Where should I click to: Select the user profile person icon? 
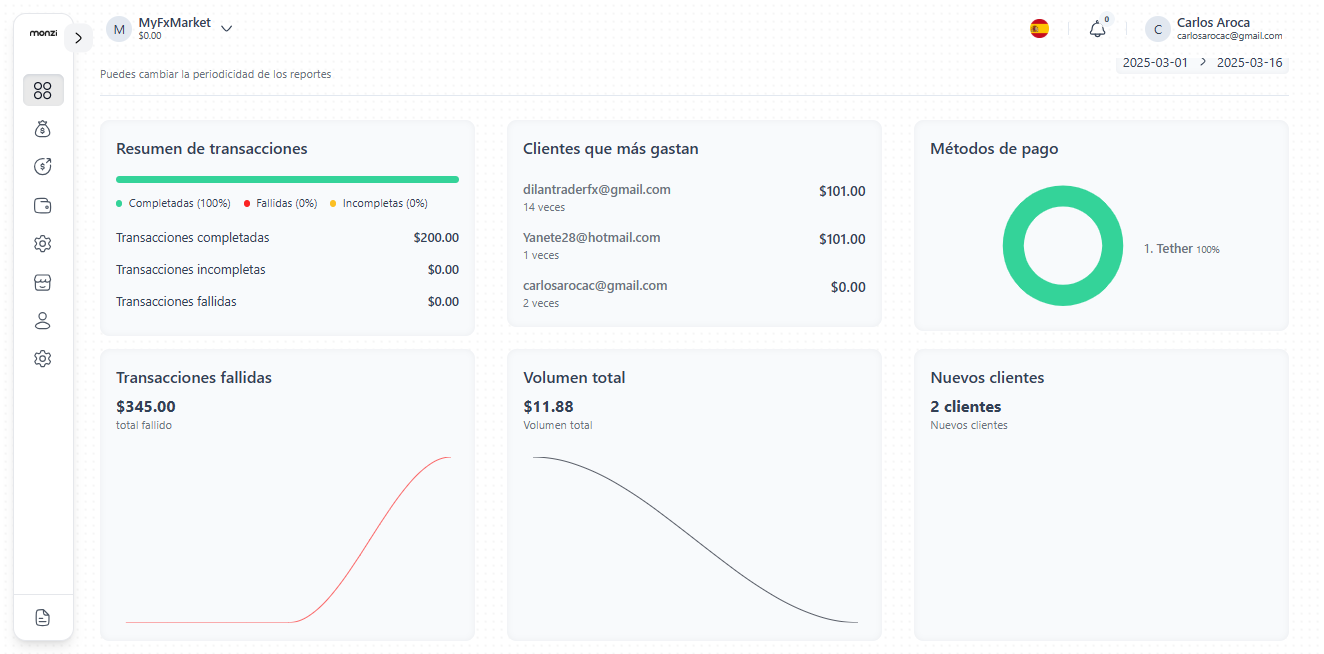click(42, 320)
